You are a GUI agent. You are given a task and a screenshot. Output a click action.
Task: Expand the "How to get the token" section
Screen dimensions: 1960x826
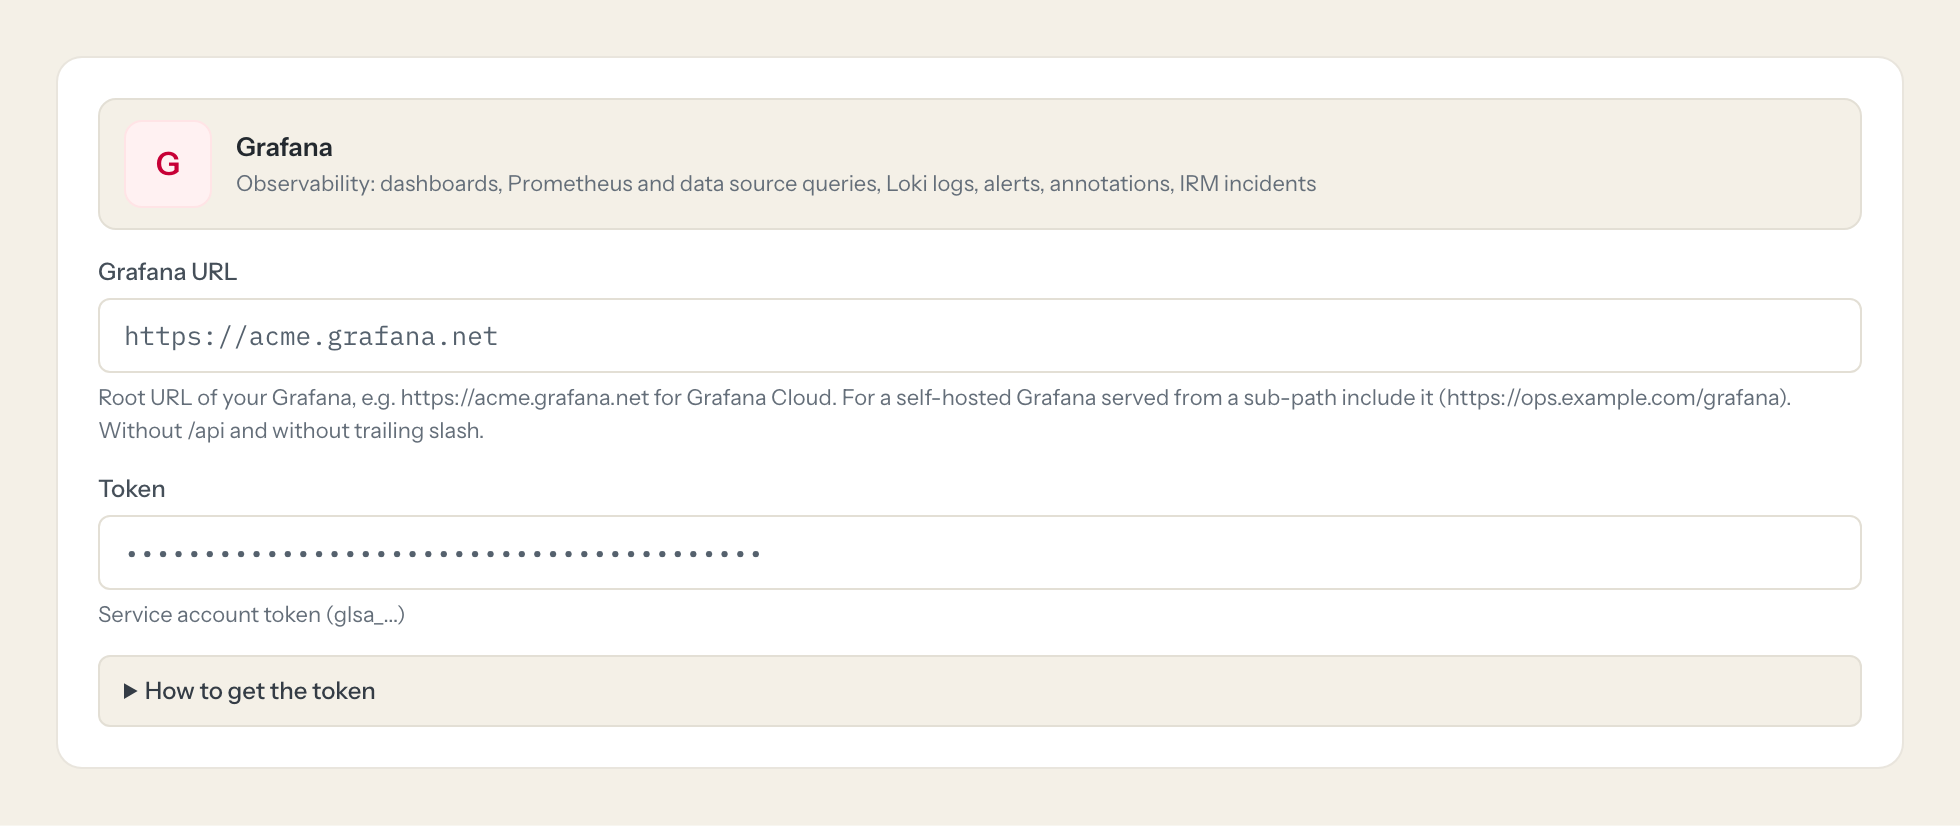(x=979, y=691)
